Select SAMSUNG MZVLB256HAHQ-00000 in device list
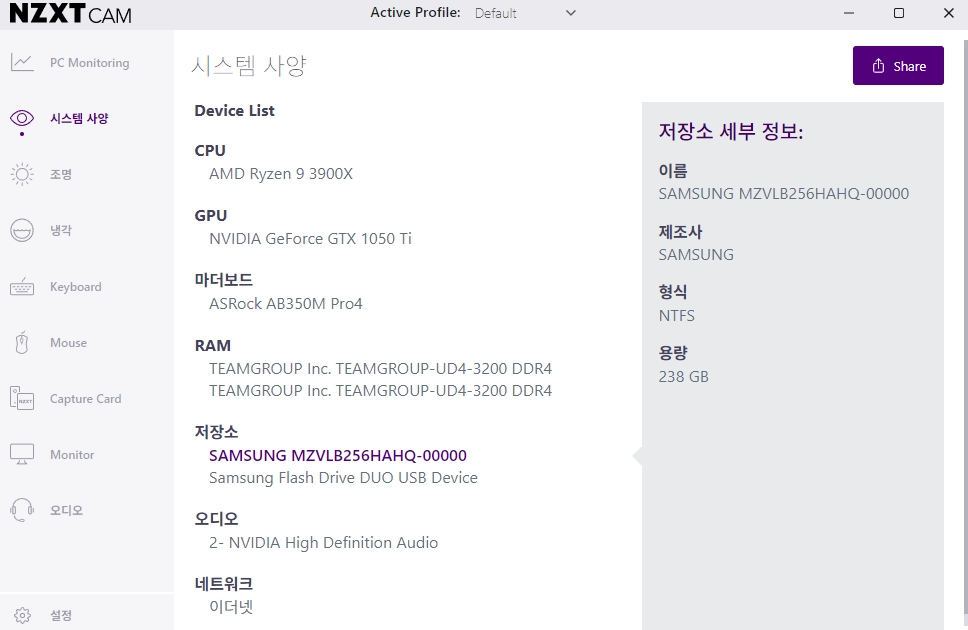The height and width of the screenshot is (630, 968). [x=338, y=456]
